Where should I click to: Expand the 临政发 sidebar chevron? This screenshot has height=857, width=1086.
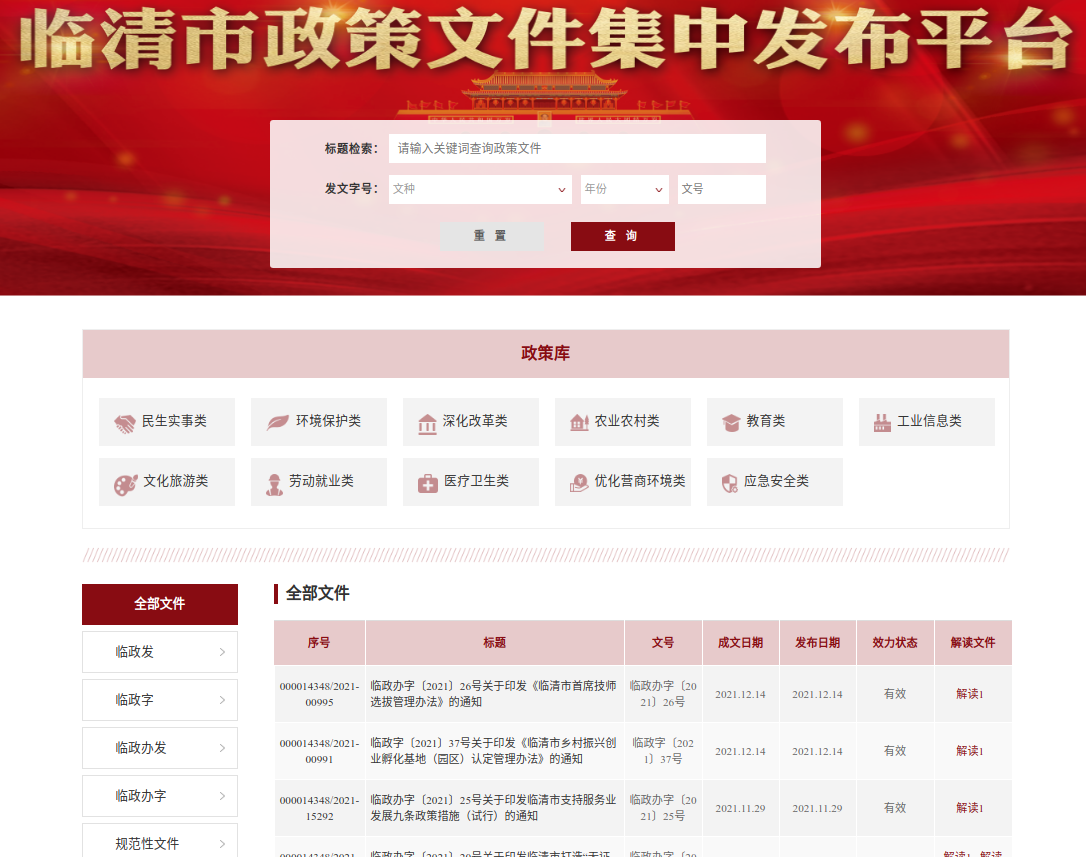(222, 652)
